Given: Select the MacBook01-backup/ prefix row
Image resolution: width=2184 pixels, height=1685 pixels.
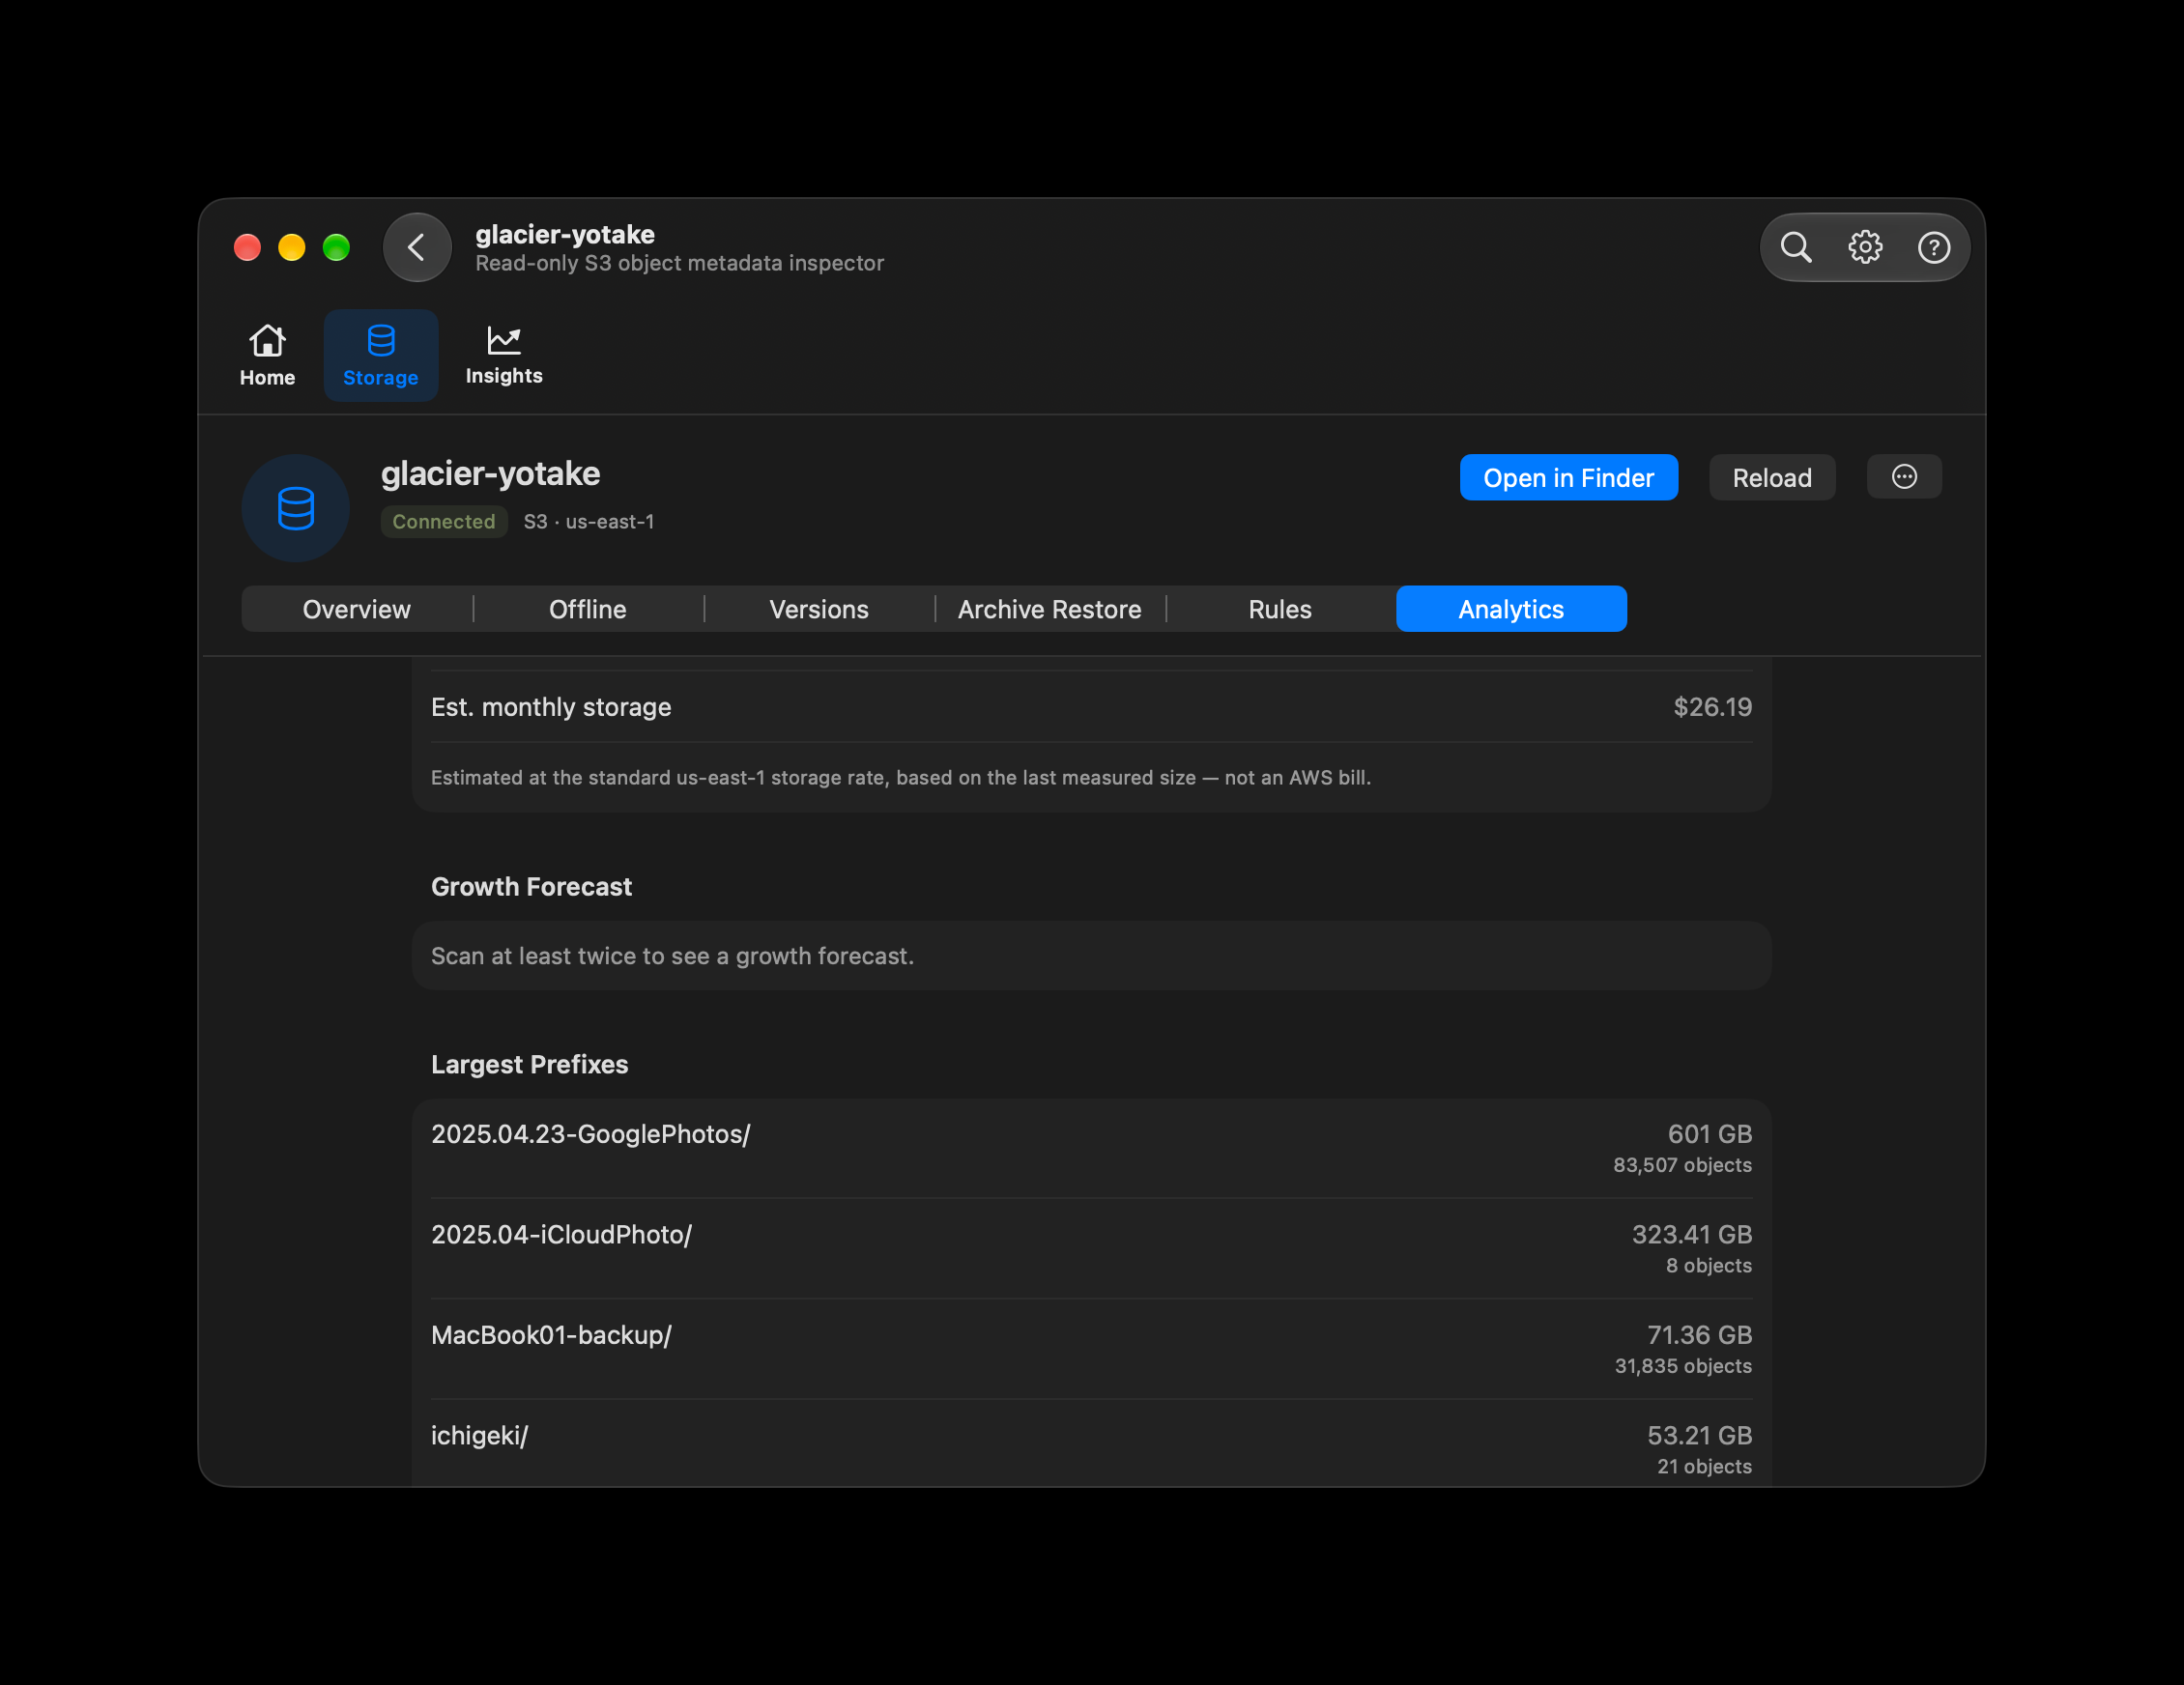Looking at the screenshot, I should tap(1091, 1349).
